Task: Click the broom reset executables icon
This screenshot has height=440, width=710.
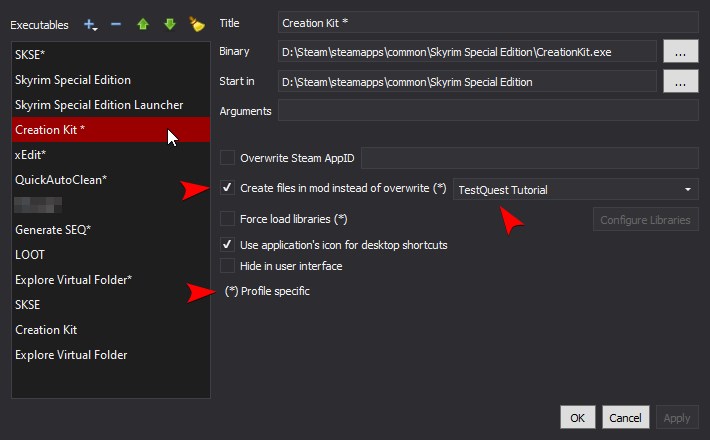Action: pyautogui.click(x=197, y=24)
